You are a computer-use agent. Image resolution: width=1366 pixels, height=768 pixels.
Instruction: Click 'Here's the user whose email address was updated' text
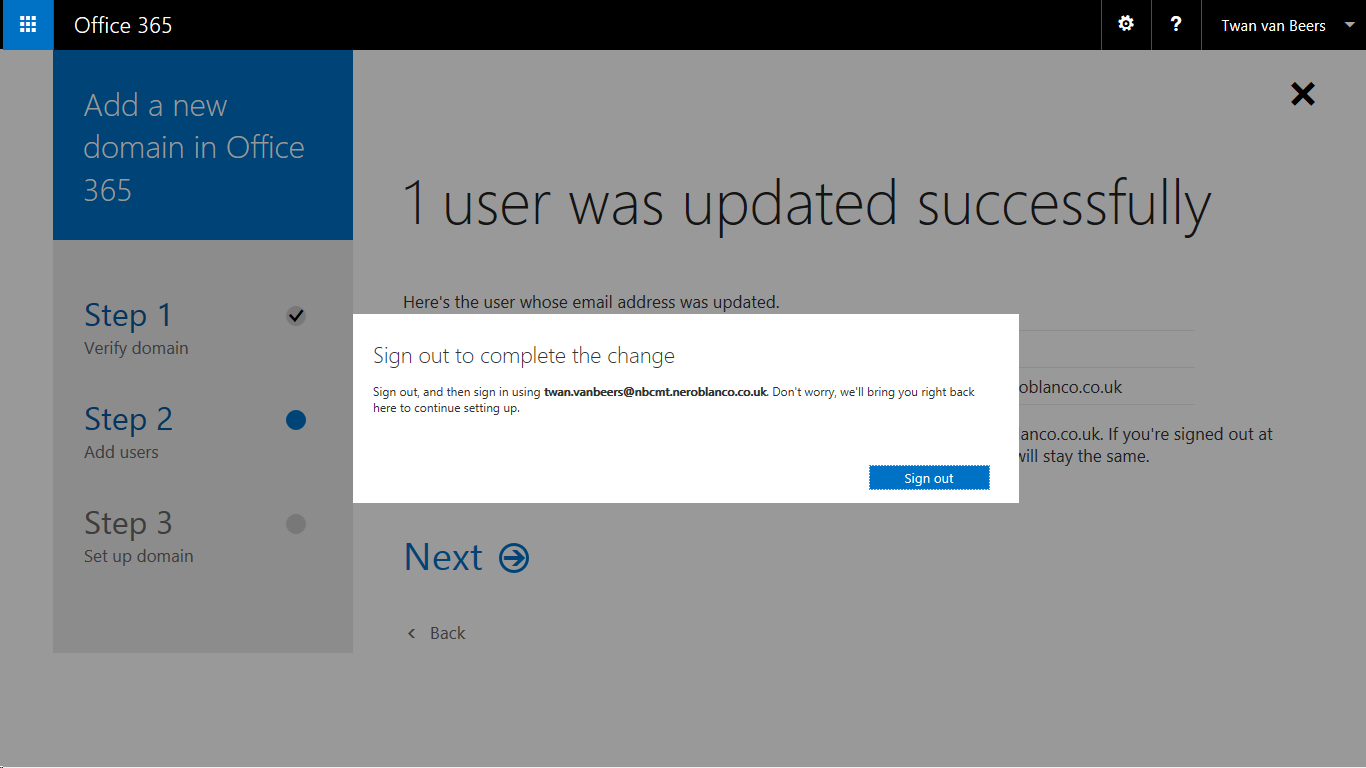tap(591, 301)
